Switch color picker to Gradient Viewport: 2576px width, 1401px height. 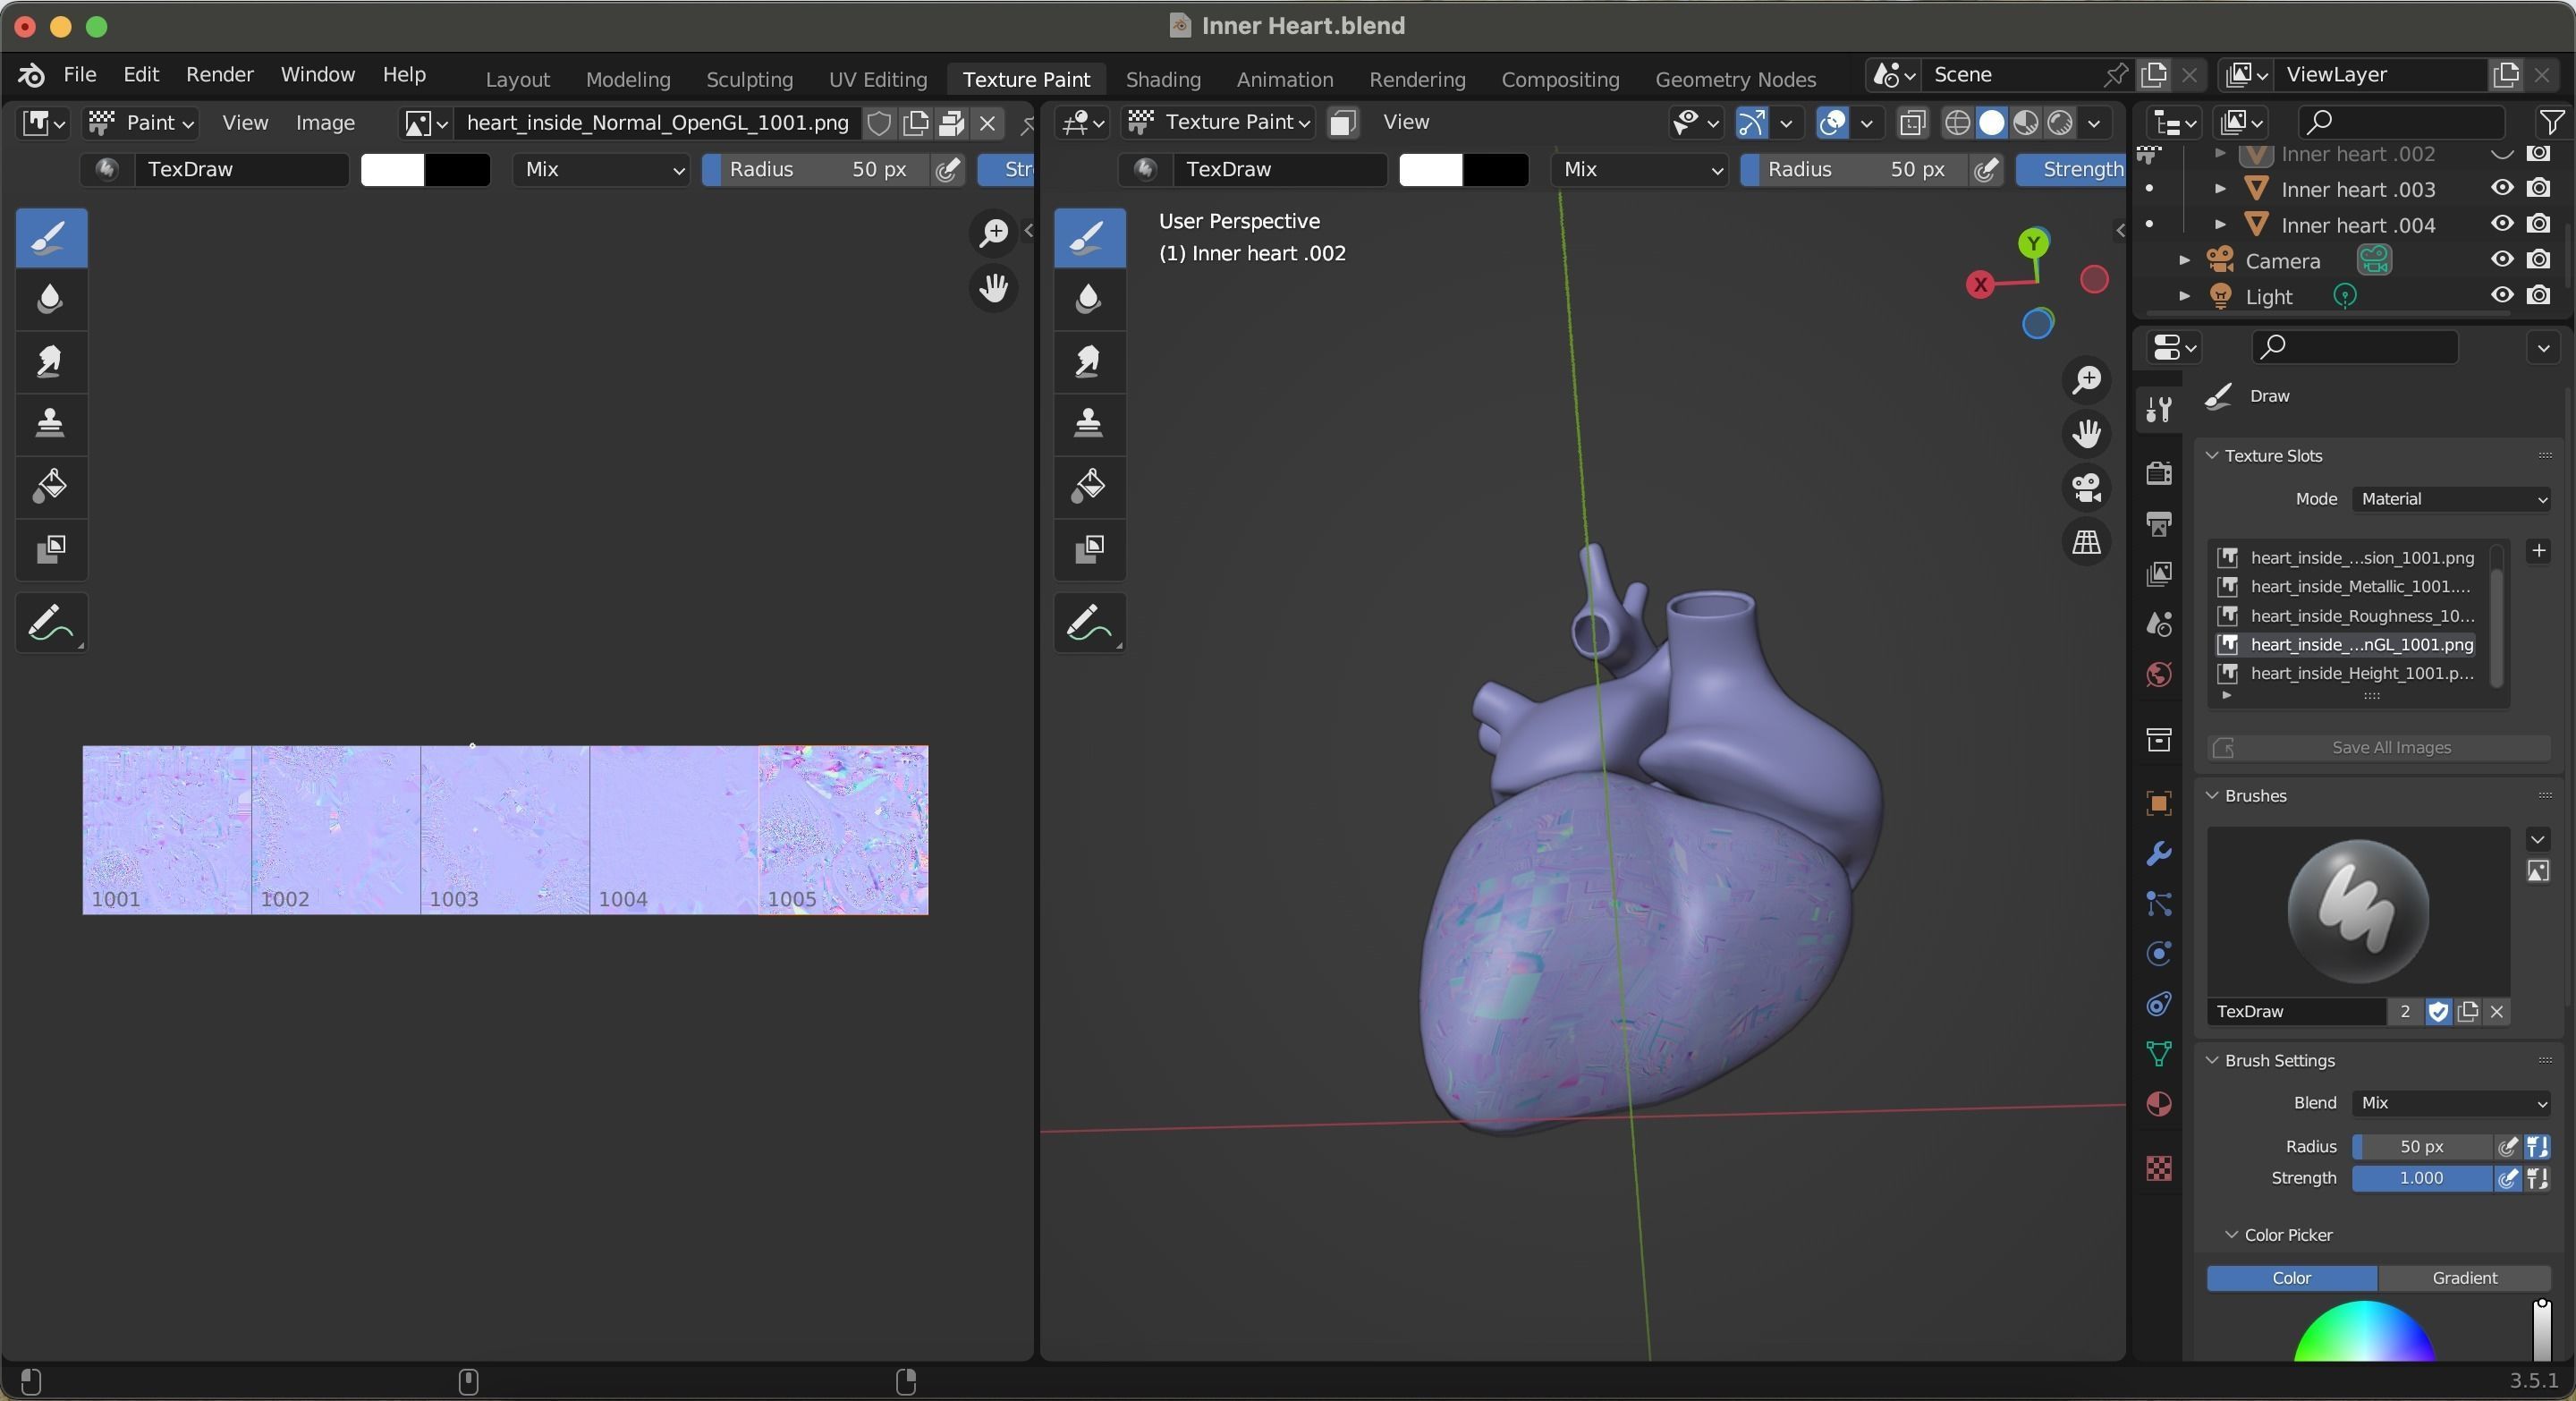pyautogui.click(x=2465, y=1278)
